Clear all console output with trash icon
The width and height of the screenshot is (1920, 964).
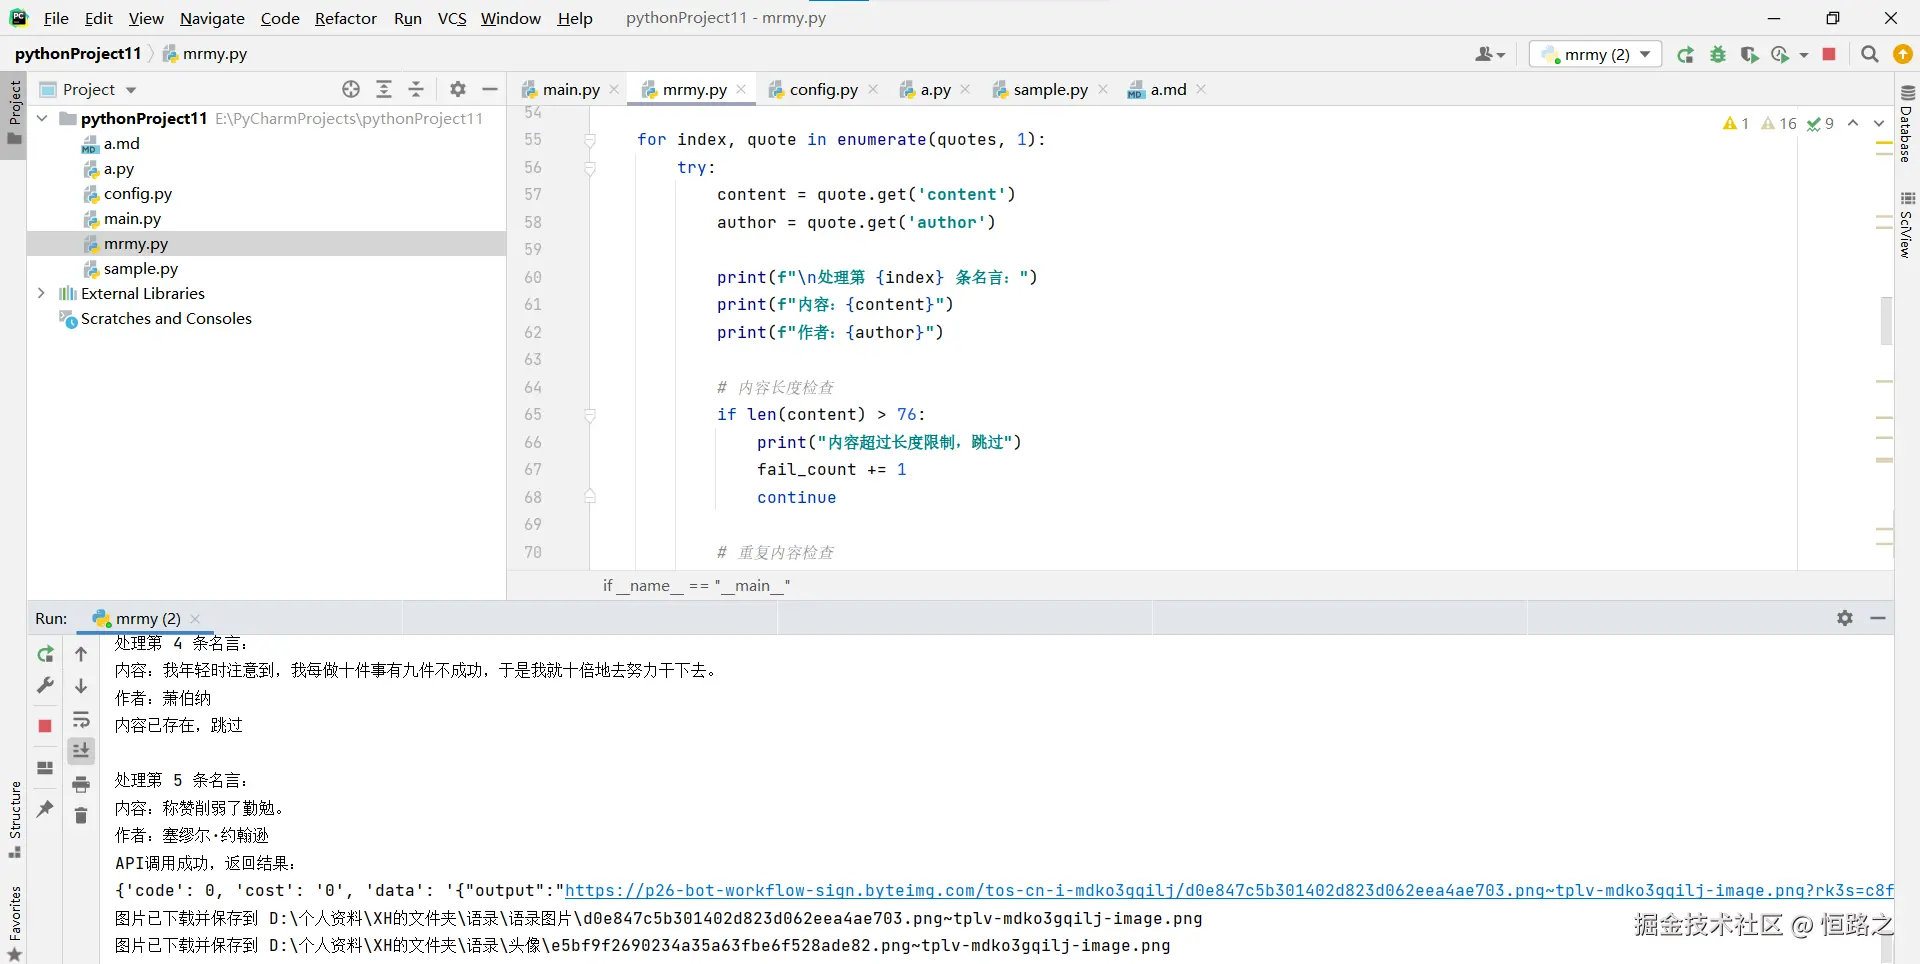81,816
